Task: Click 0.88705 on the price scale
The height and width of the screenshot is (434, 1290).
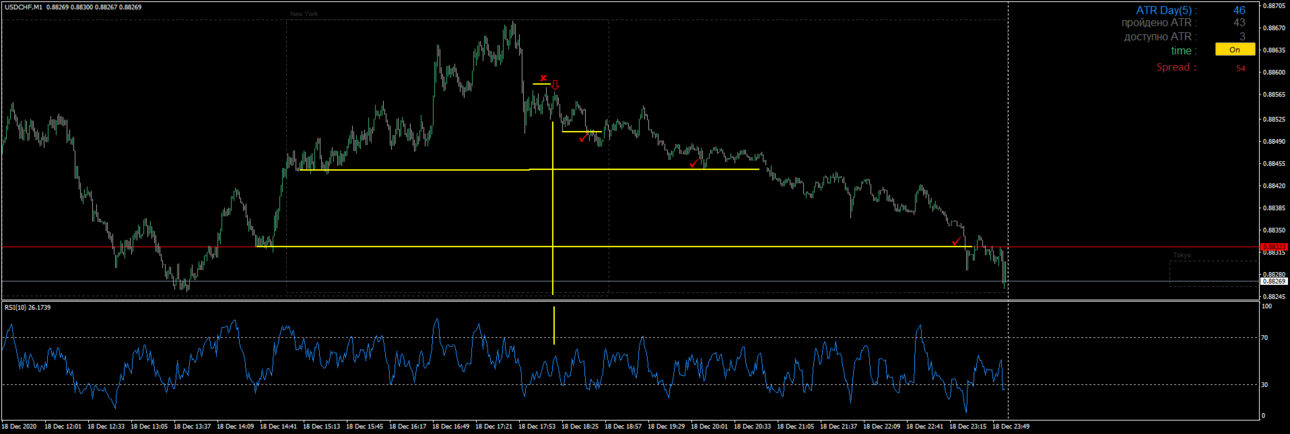Action: click(x=1274, y=5)
